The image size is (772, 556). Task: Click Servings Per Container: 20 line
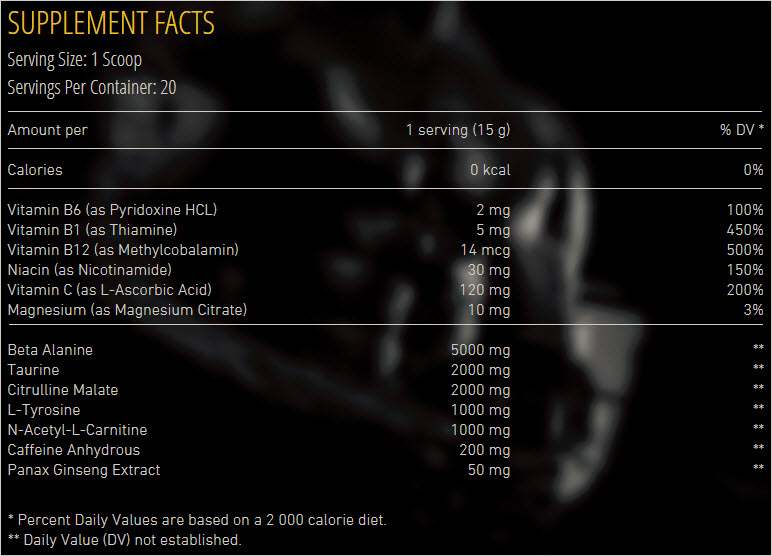click(x=92, y=87)
